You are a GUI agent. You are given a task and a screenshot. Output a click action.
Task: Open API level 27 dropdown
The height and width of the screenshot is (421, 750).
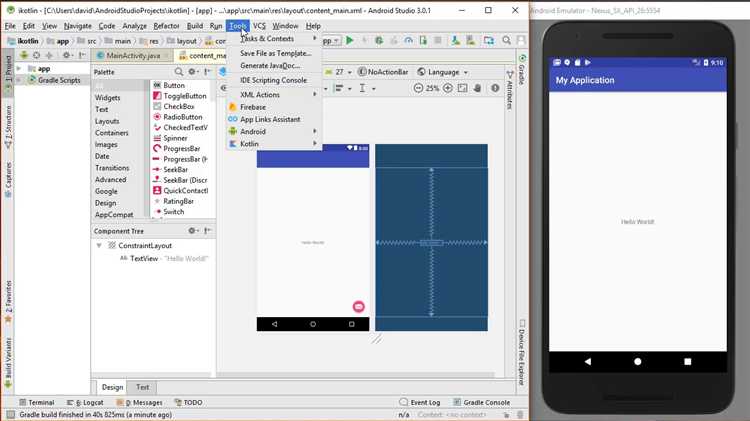pos(339,72)
